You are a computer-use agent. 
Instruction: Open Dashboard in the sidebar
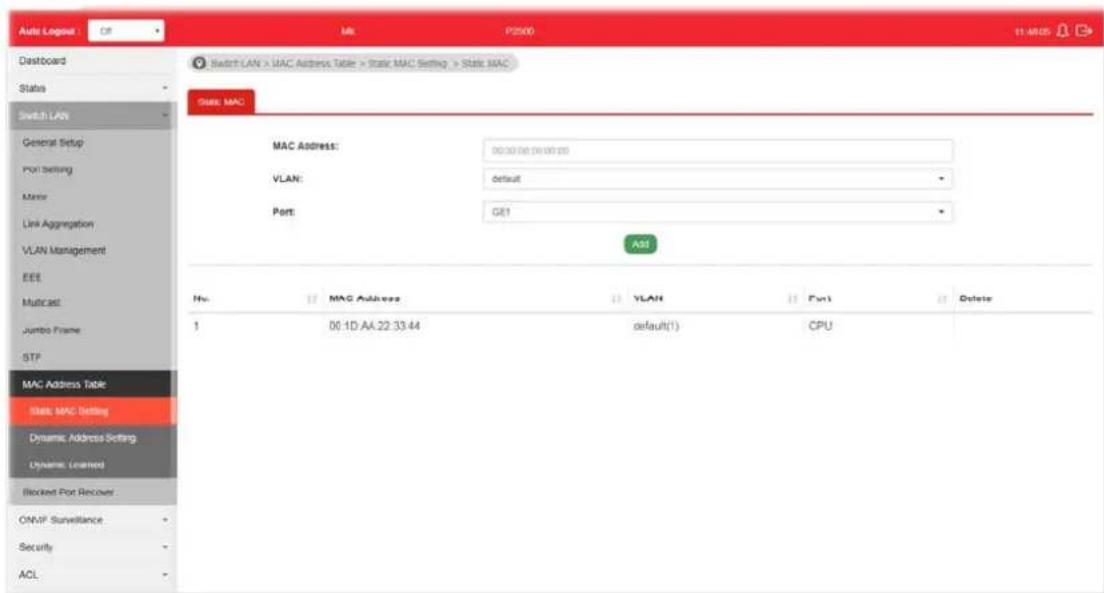42,61
